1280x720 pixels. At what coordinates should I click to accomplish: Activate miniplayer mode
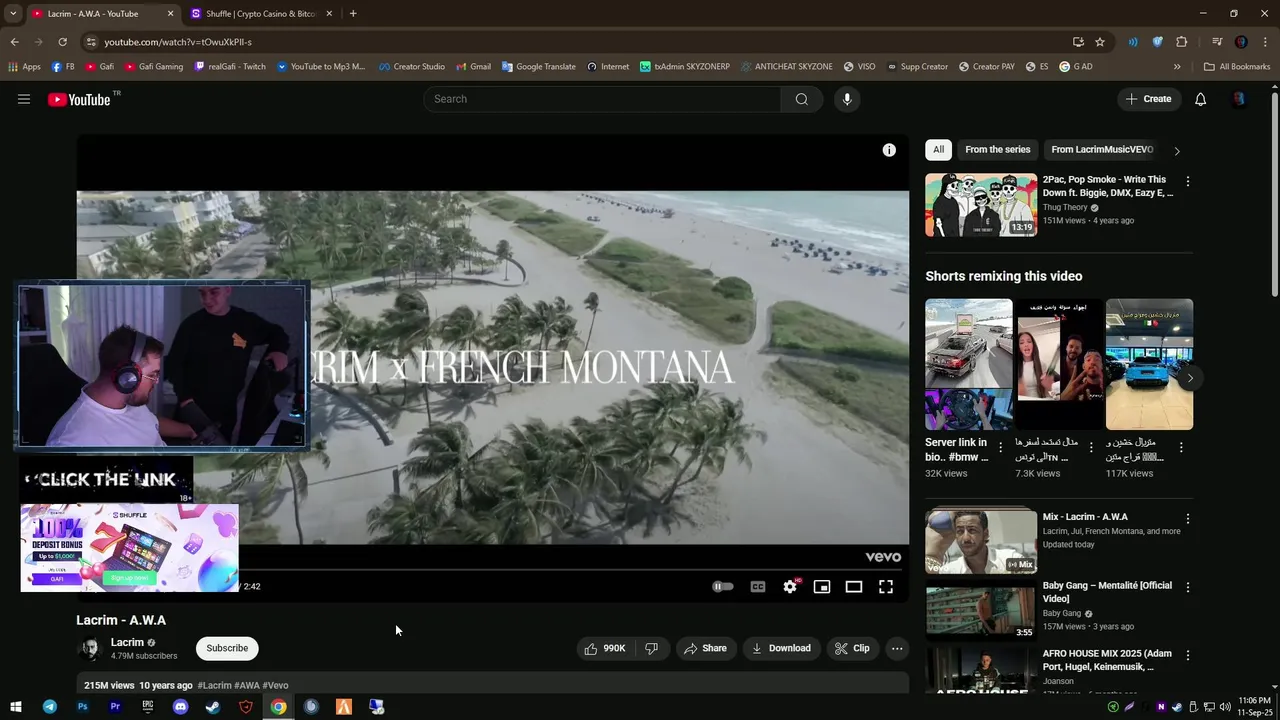pyautogui.click(x=822, y=587)
